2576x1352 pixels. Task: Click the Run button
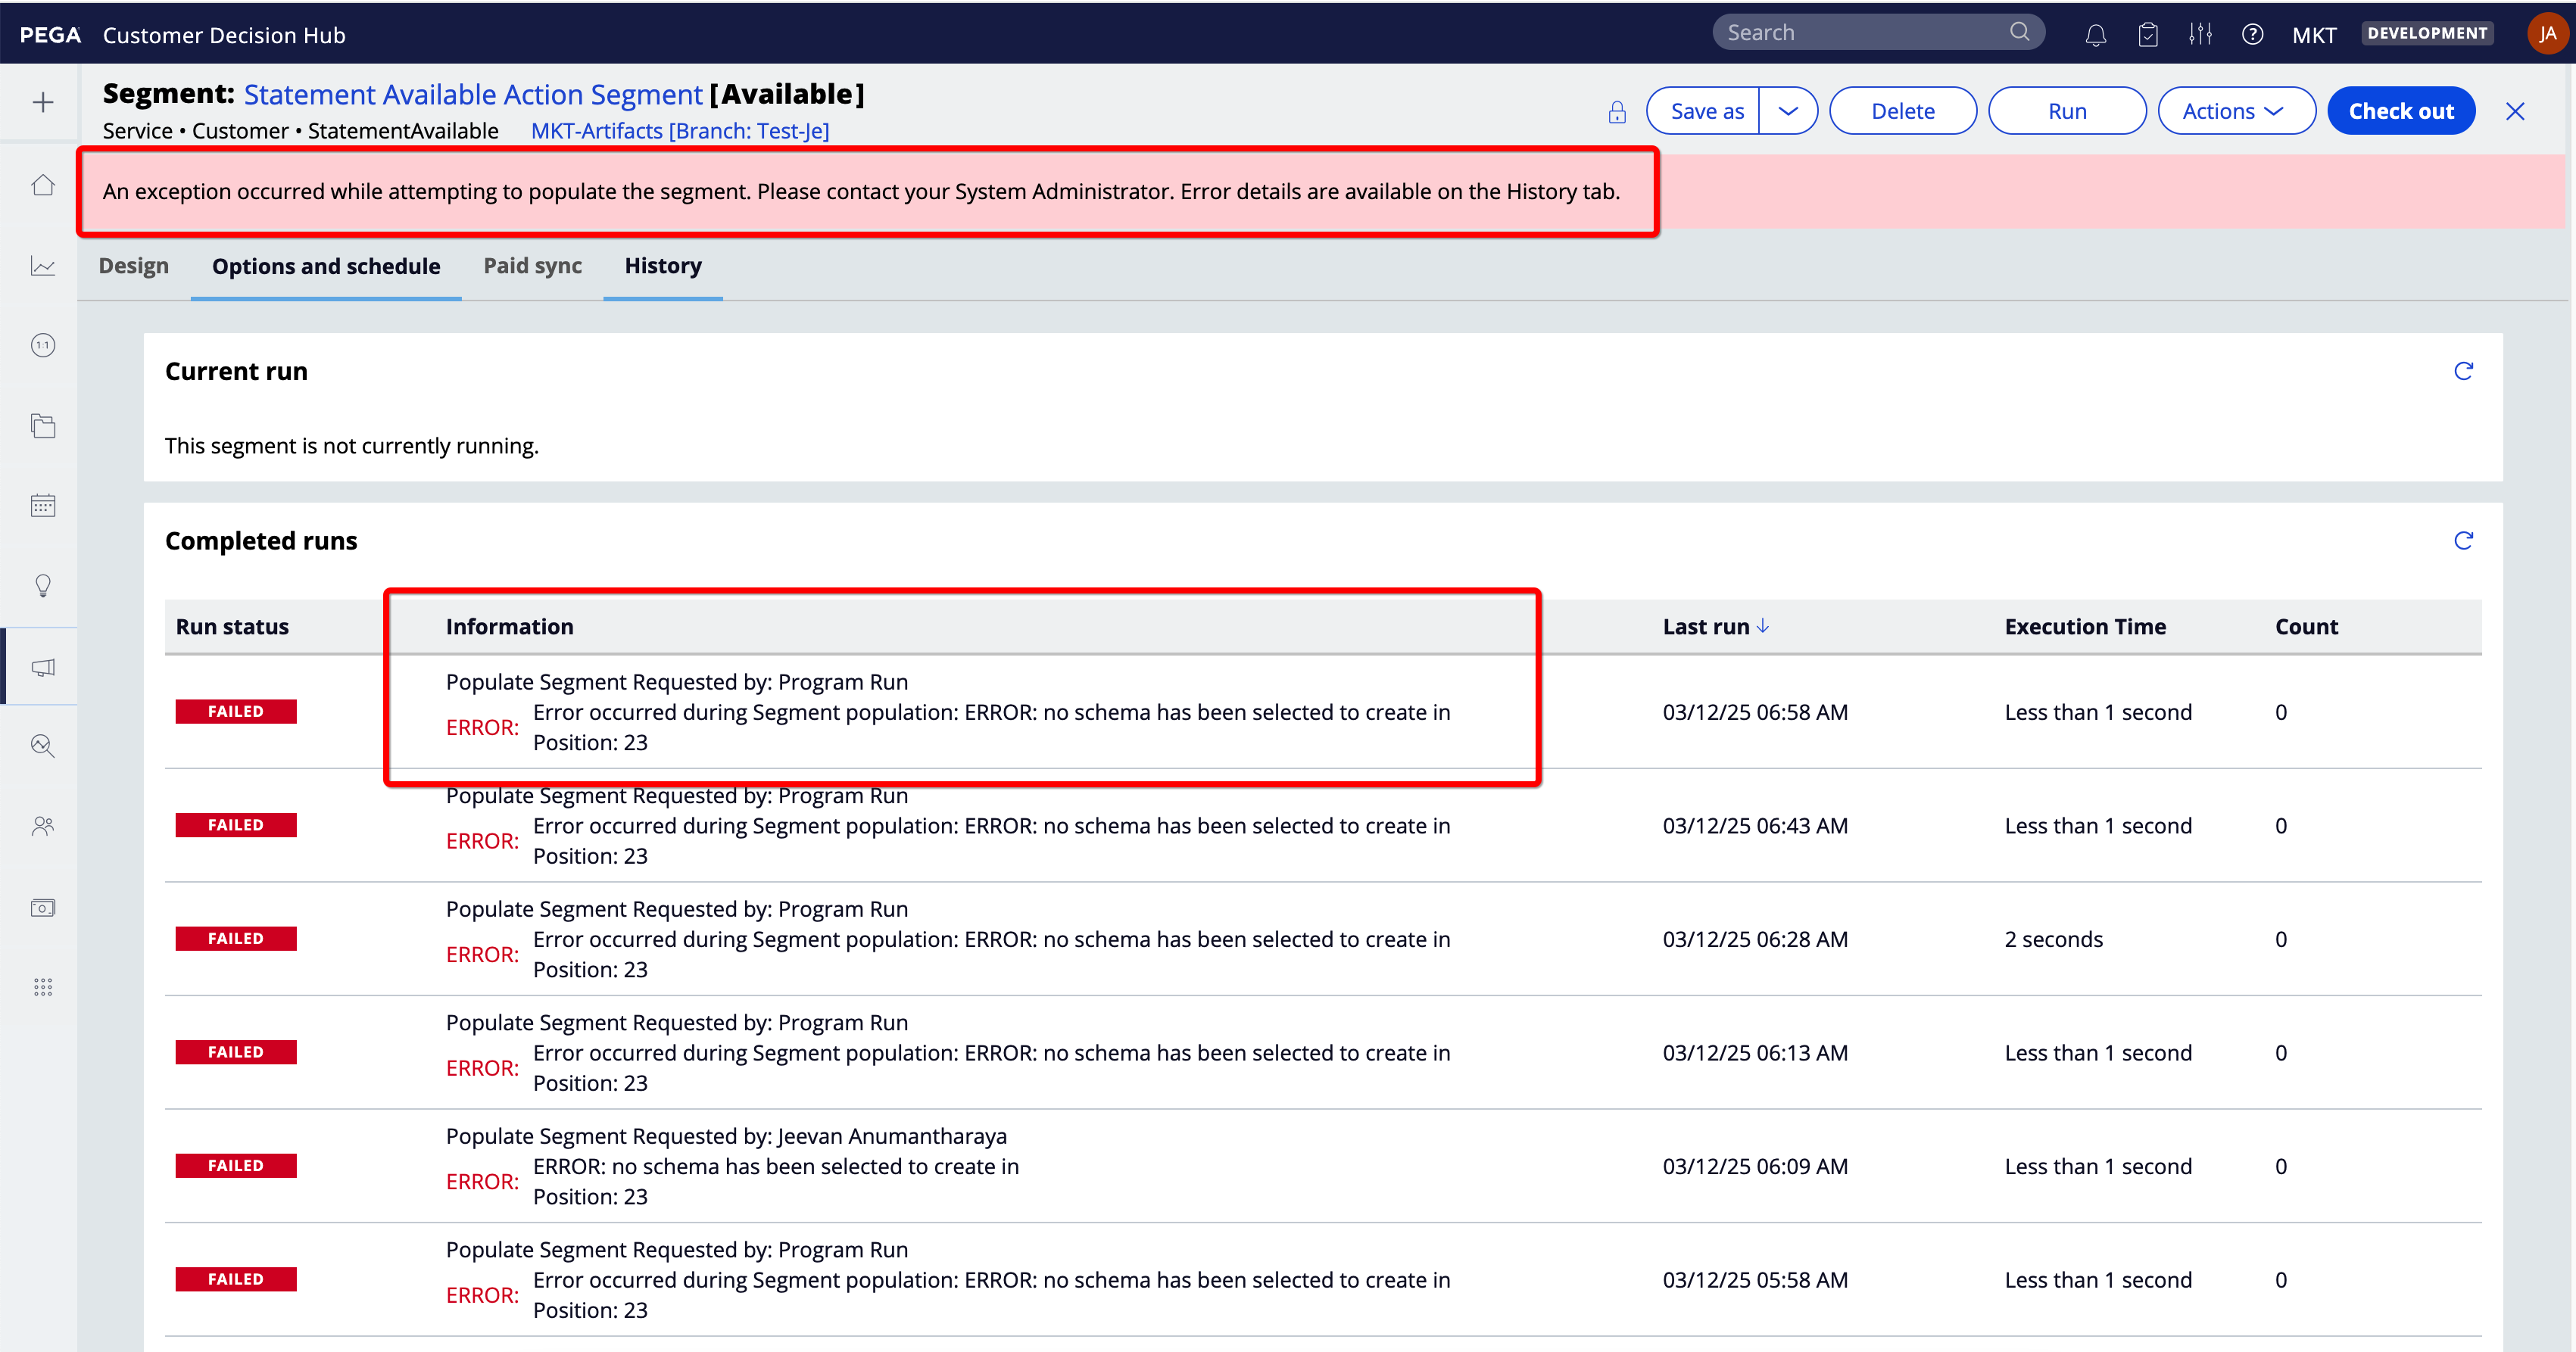[2067, 111]
